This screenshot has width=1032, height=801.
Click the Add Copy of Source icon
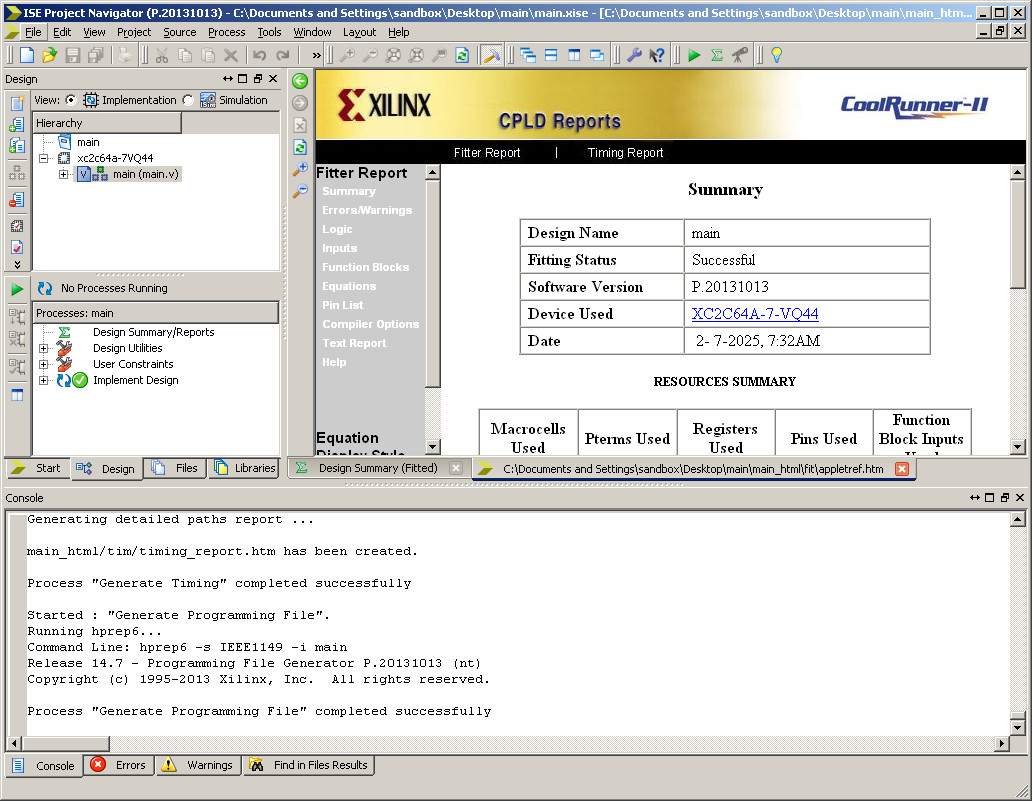pyautogui.click(x=17, y=145)
